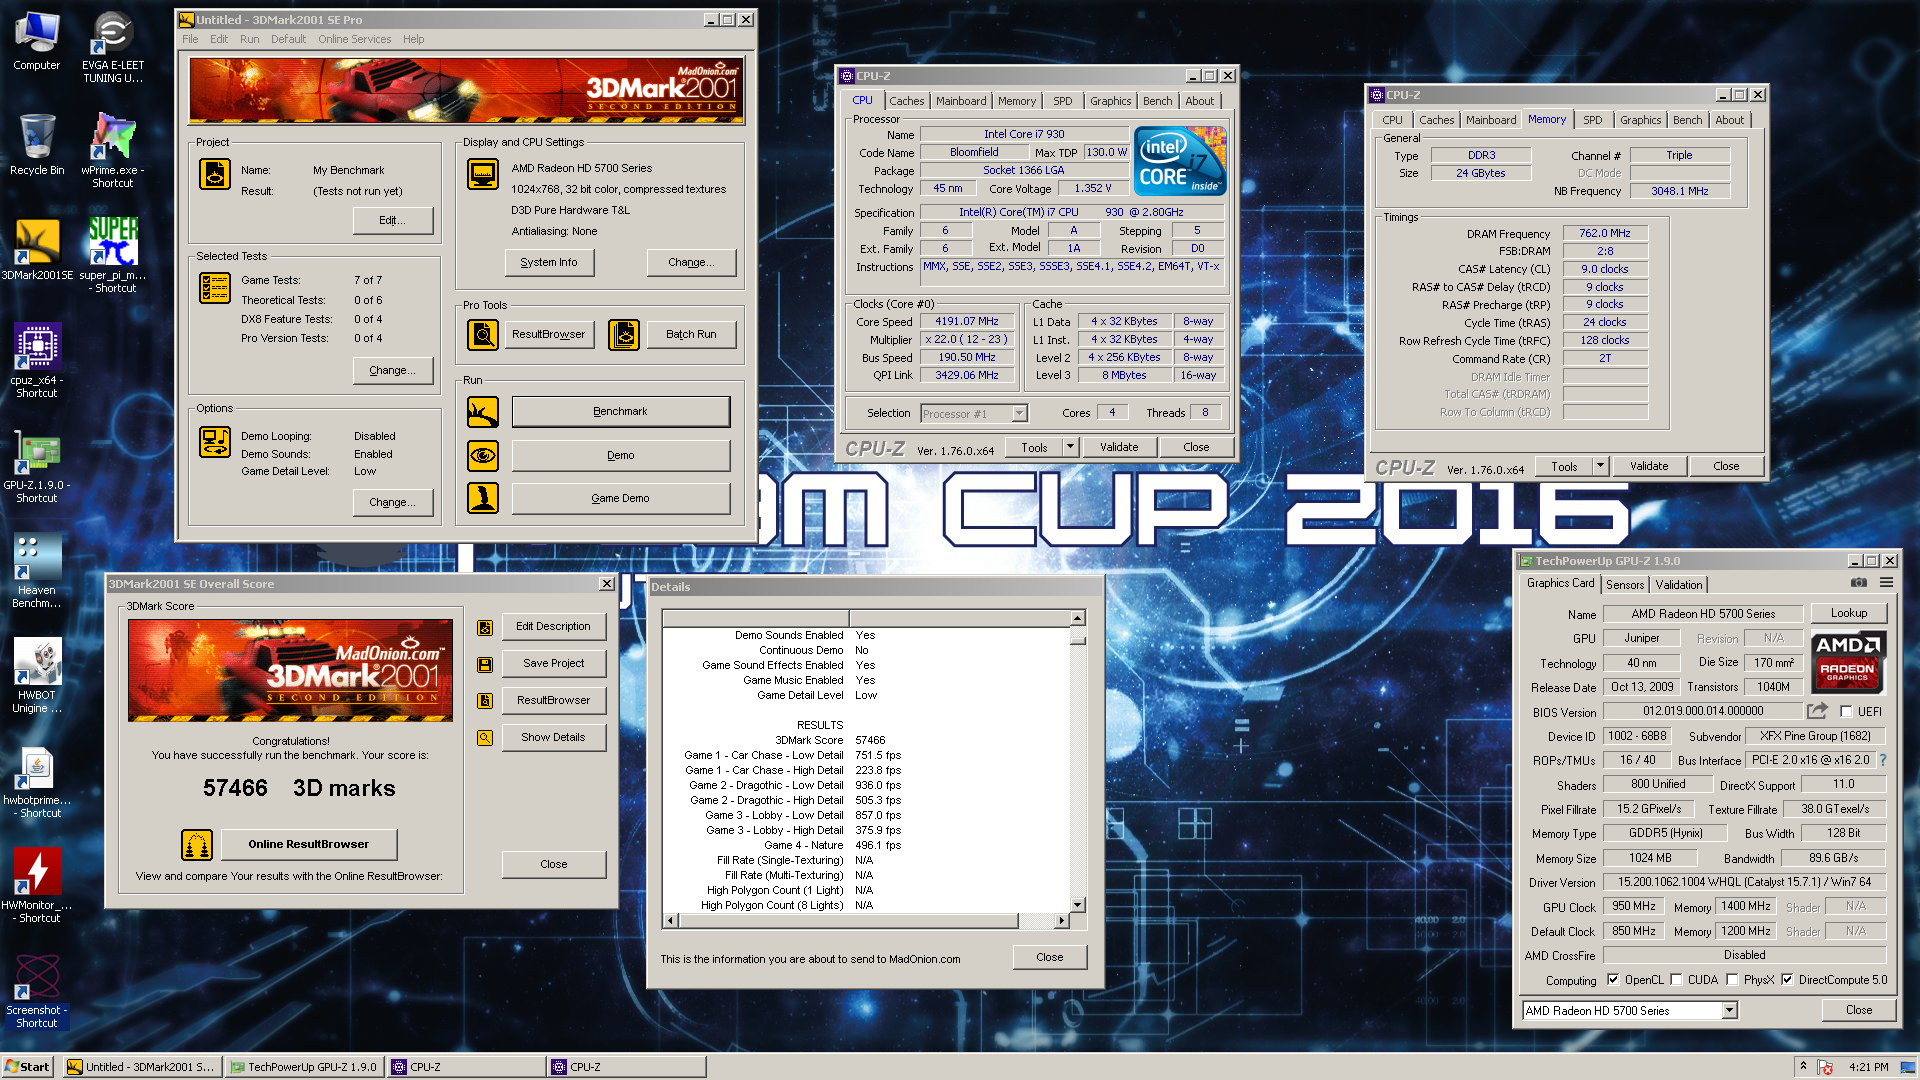Toggle the PhysX checkbox
Viewport: 1920px width, 1080px height.
[1732, 980]
